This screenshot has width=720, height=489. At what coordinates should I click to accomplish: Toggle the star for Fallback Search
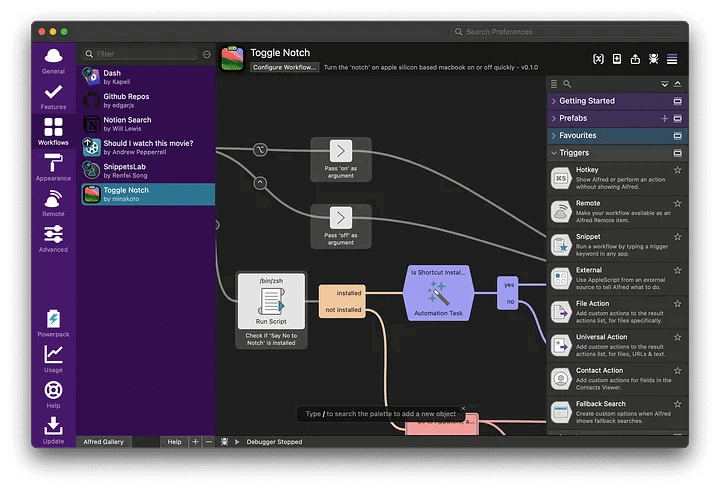(x=678, y=405)
